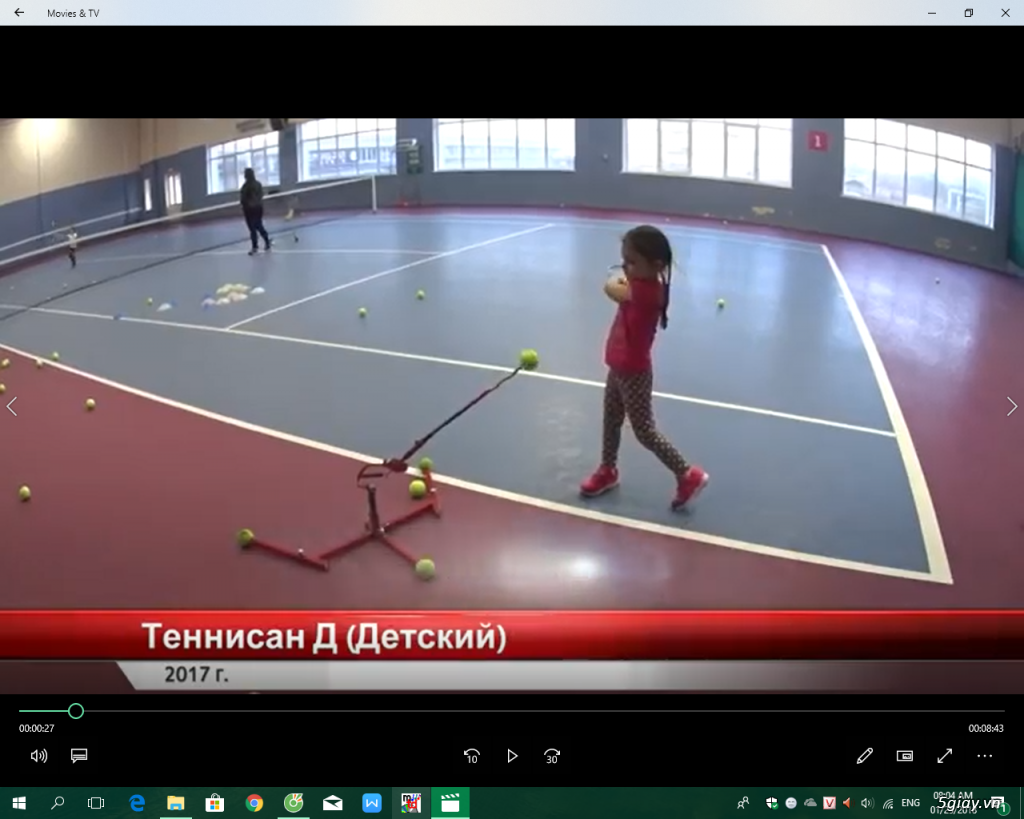Open Windows Defender tray icon

[772, 803]
